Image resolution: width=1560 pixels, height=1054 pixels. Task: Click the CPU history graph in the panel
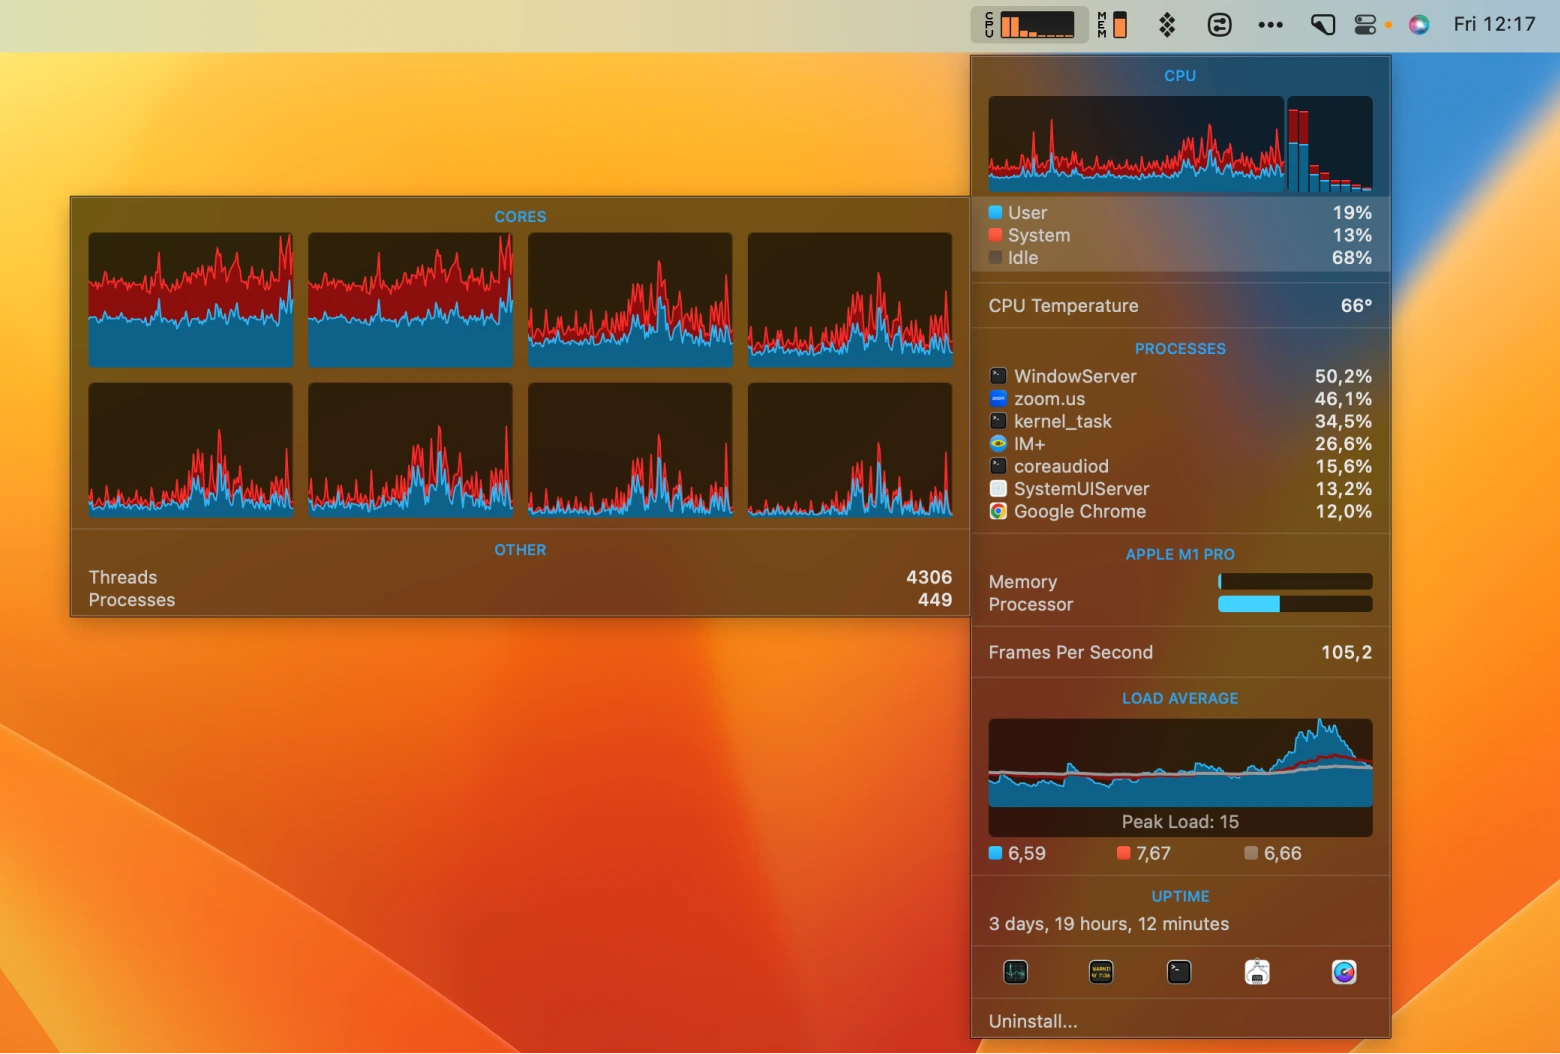pyautogui.click(x=1136, y=144)
